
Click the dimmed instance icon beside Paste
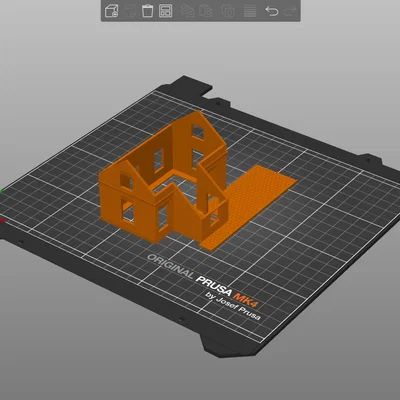point(228,11)
